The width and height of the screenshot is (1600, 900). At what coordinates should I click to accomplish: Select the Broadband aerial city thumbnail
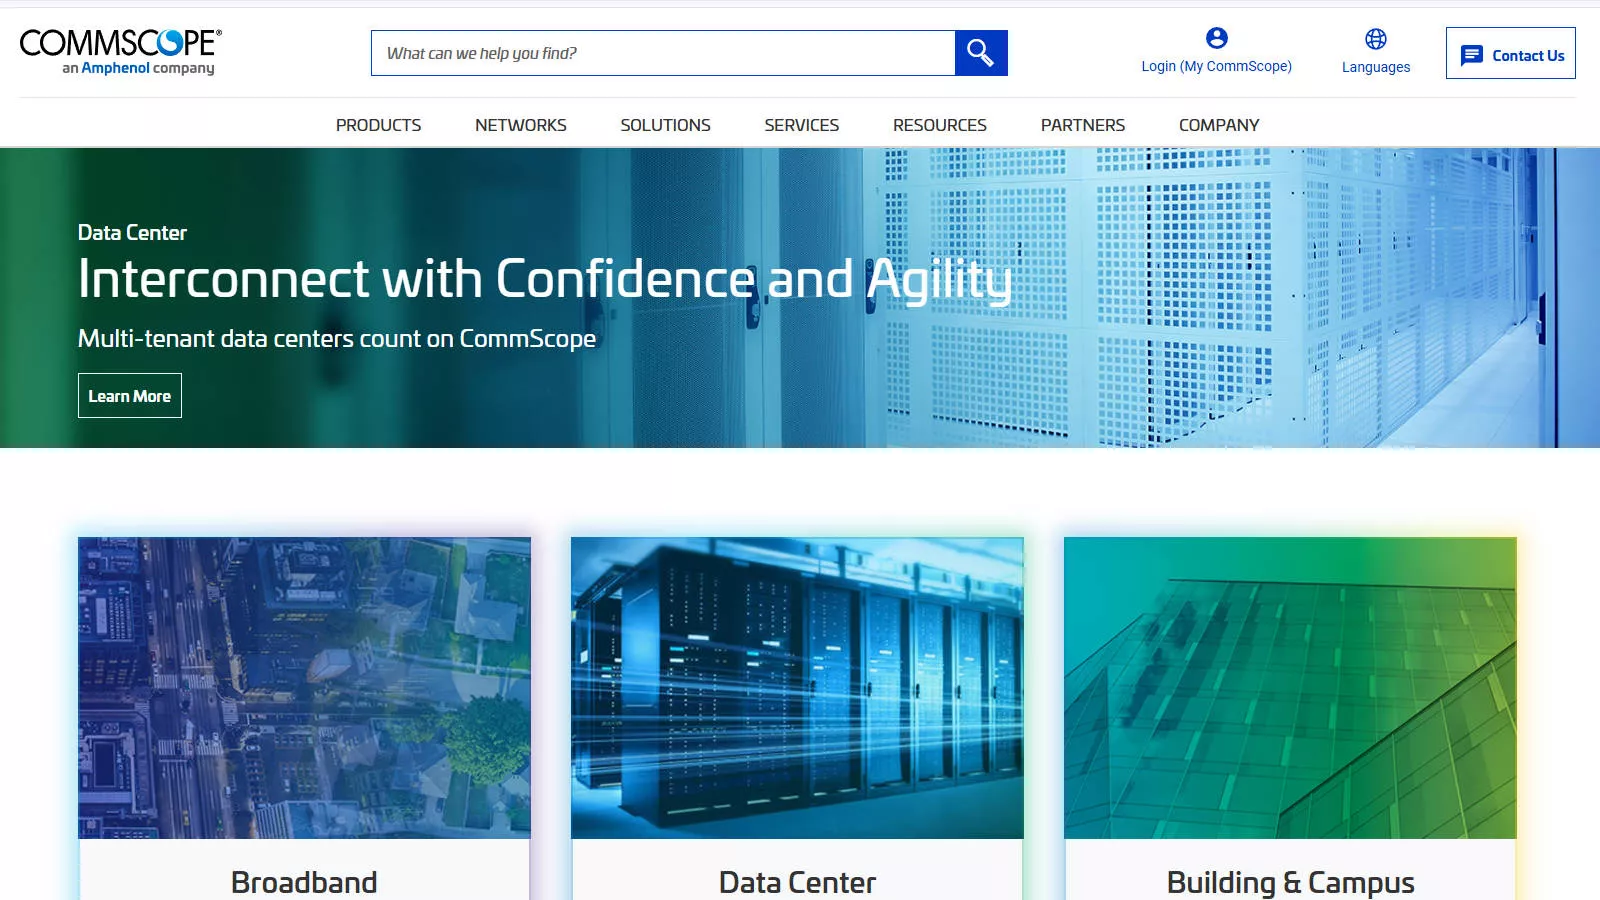[x=305, y=688]
